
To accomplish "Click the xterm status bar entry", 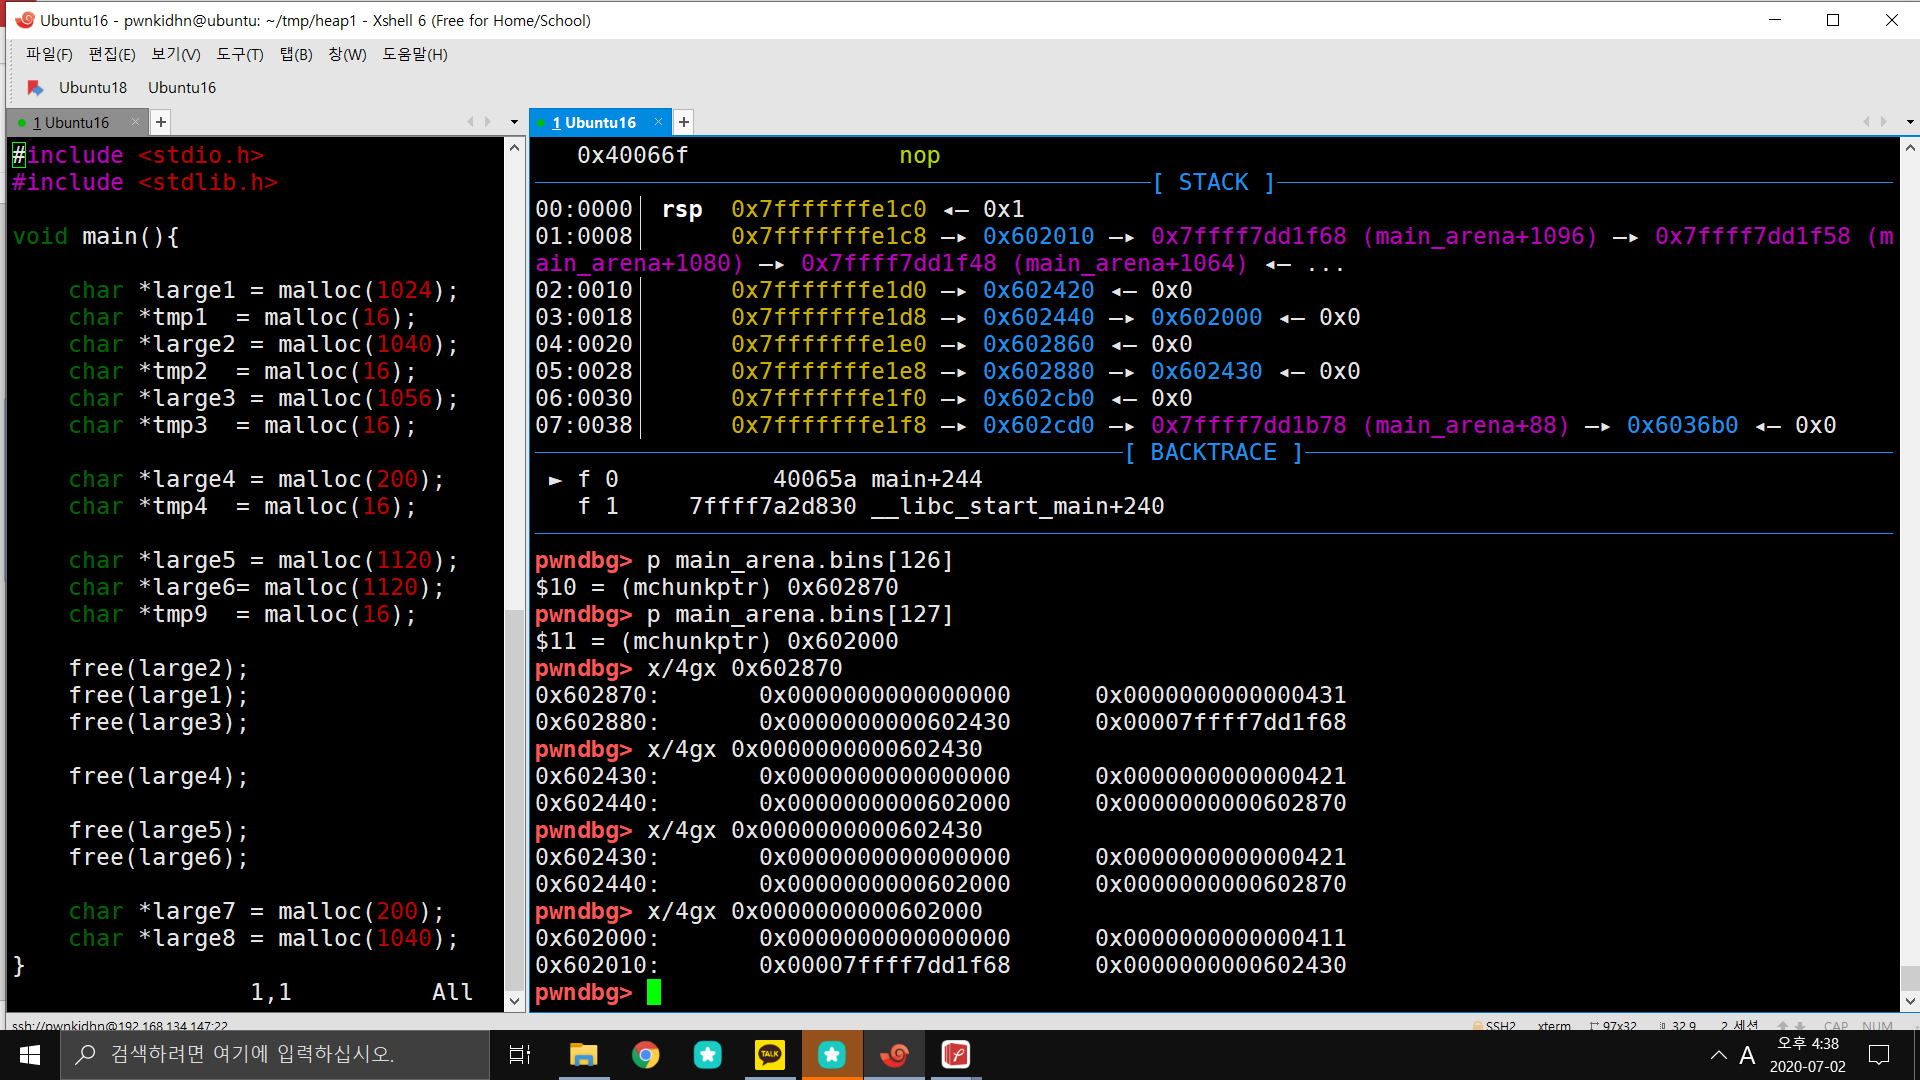I will [1554, 1025].
